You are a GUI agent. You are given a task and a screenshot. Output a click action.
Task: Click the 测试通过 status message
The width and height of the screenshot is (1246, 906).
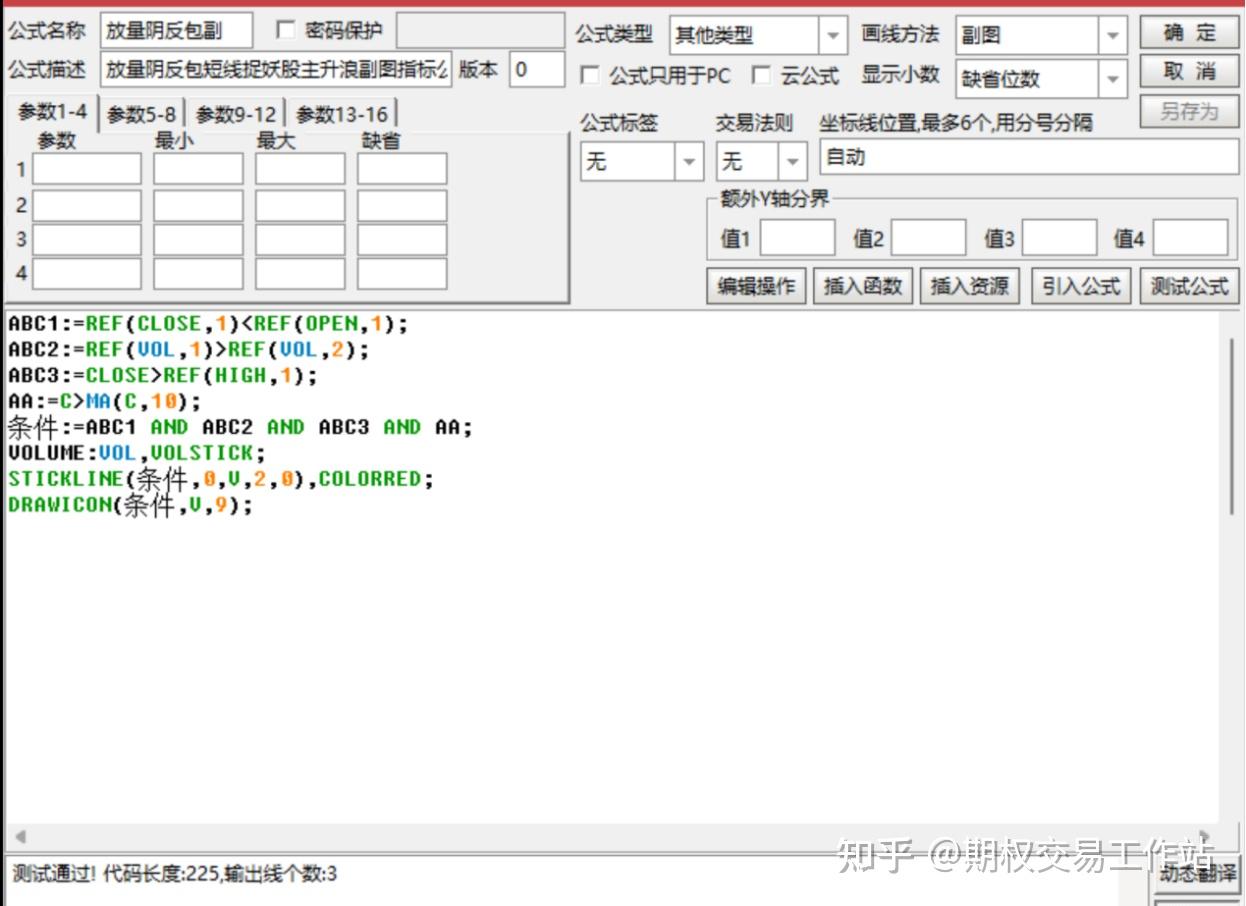(175, 874)
